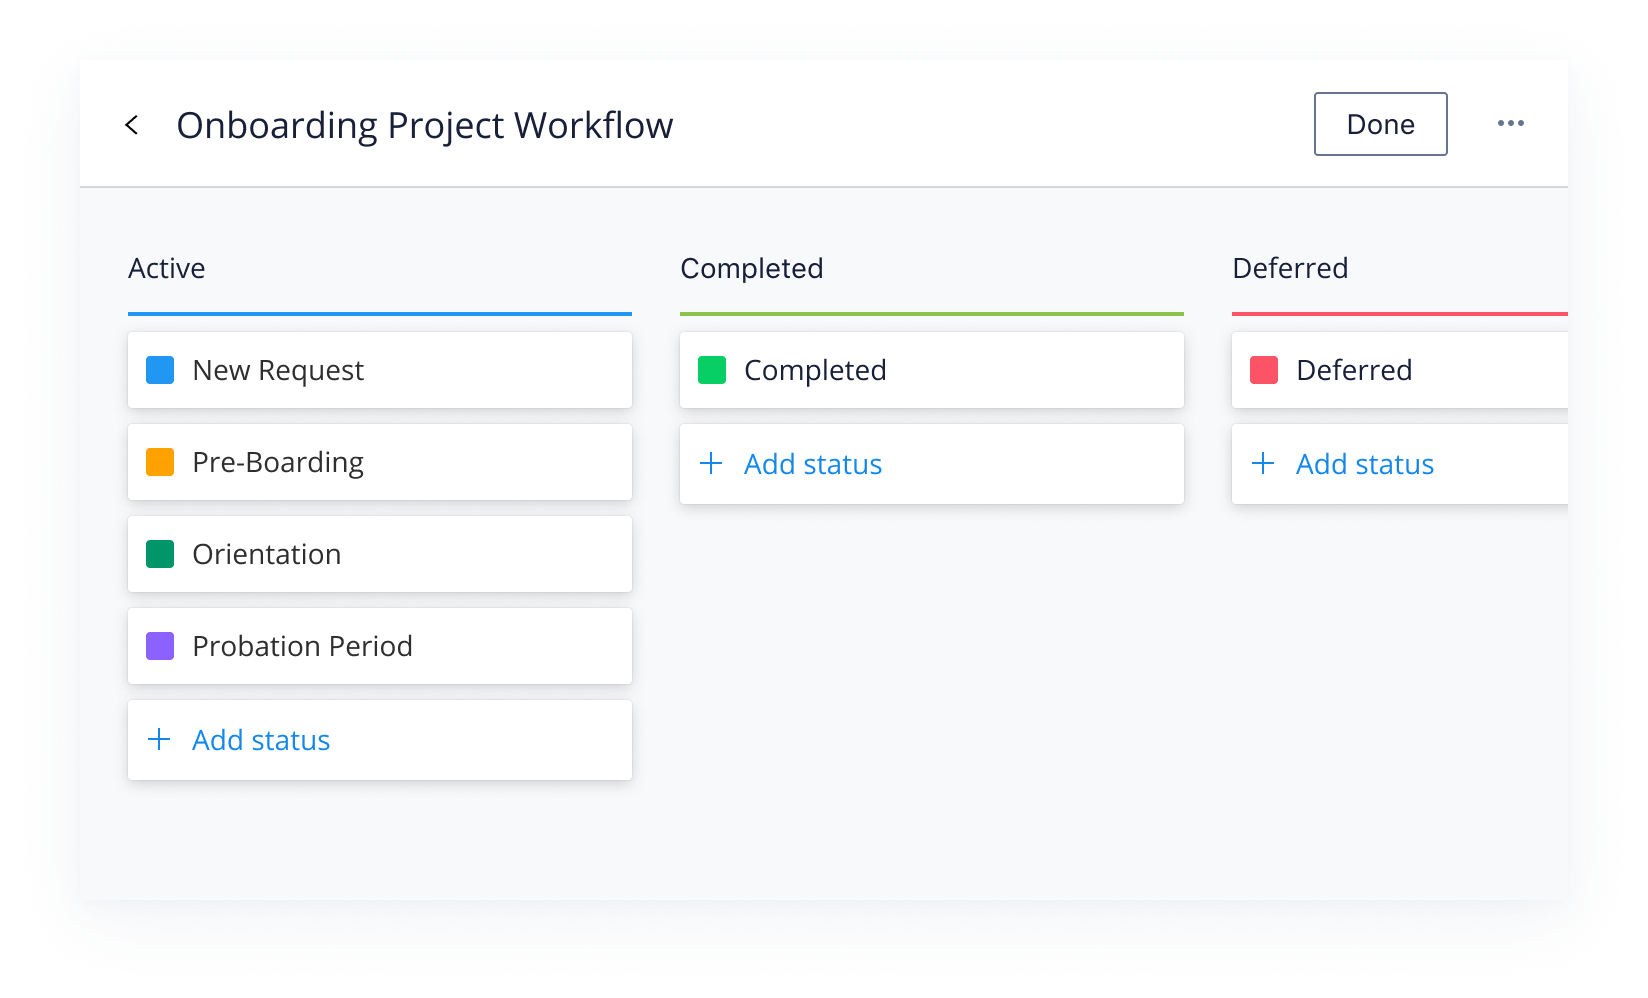Go back using the left arrow icon

point(131,125)
